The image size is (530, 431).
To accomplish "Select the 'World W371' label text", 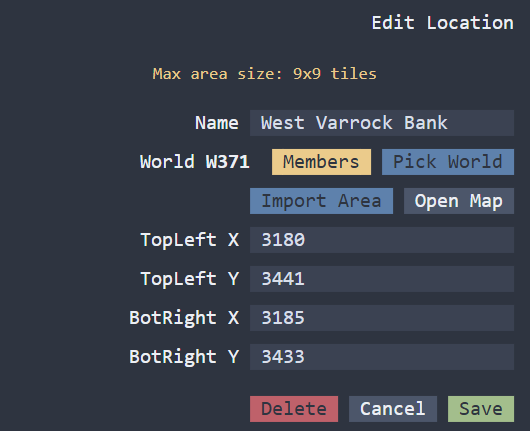I will pyautogui.click(x=195, y=162).
